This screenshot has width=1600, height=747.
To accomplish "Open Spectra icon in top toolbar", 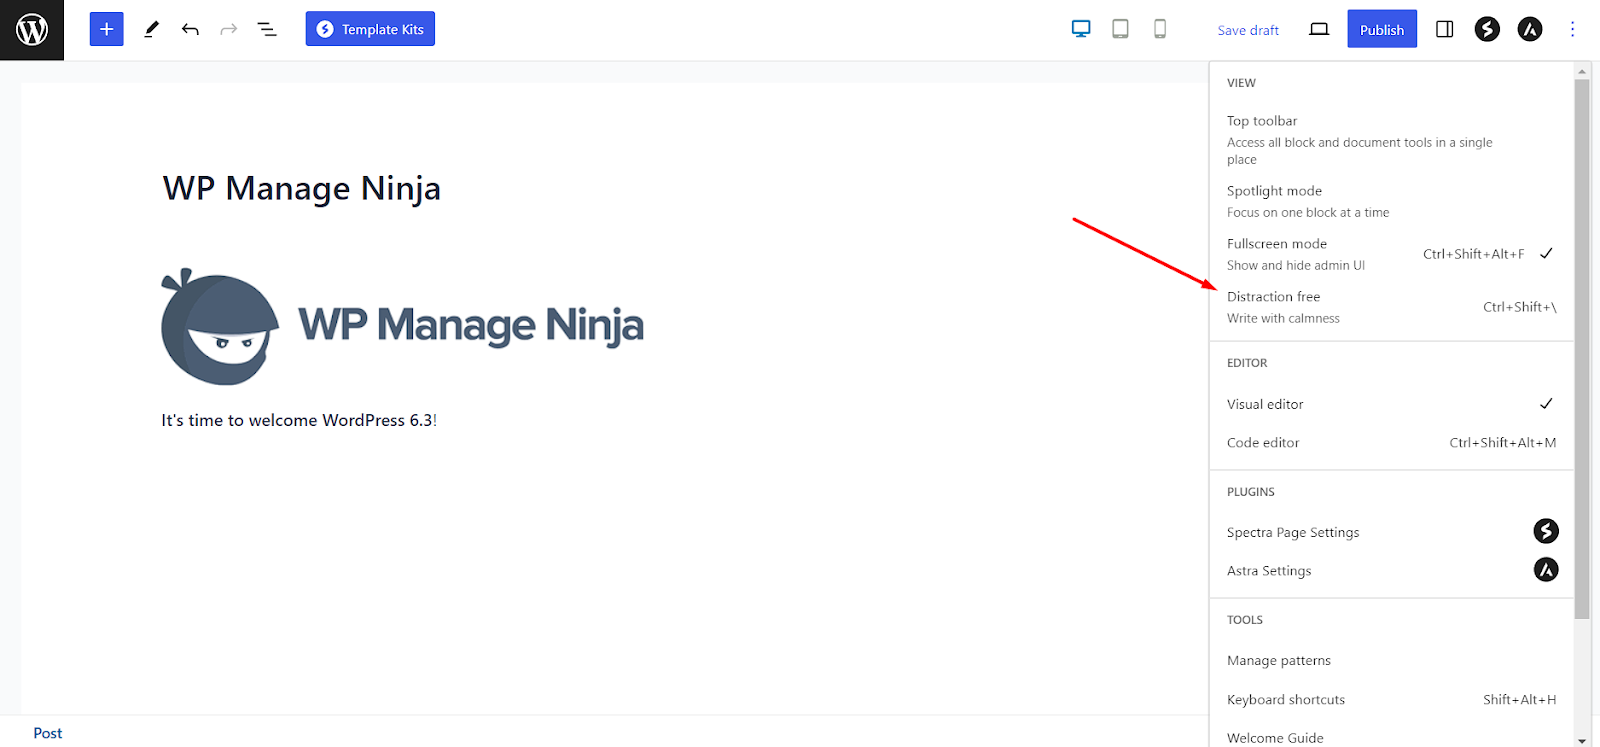I will pos(1487,29).
